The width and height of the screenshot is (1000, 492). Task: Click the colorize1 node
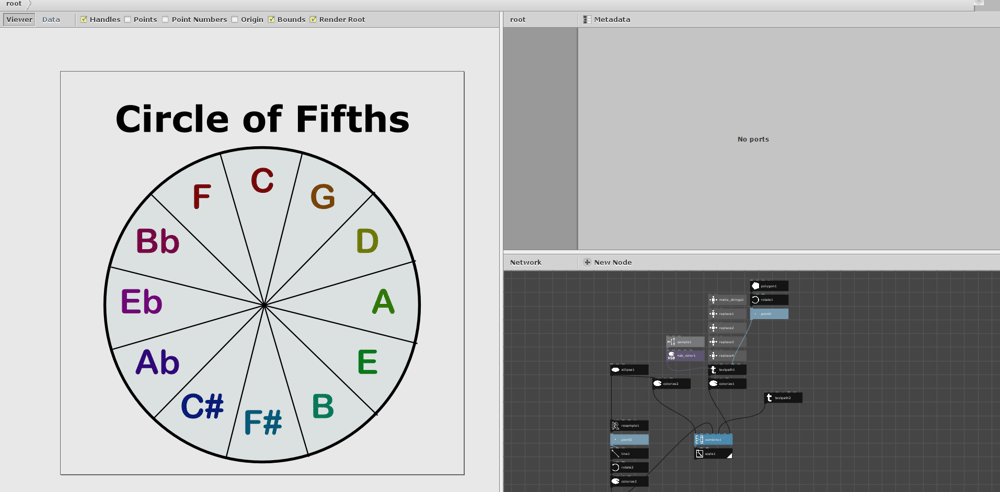(x=727, y=384)
